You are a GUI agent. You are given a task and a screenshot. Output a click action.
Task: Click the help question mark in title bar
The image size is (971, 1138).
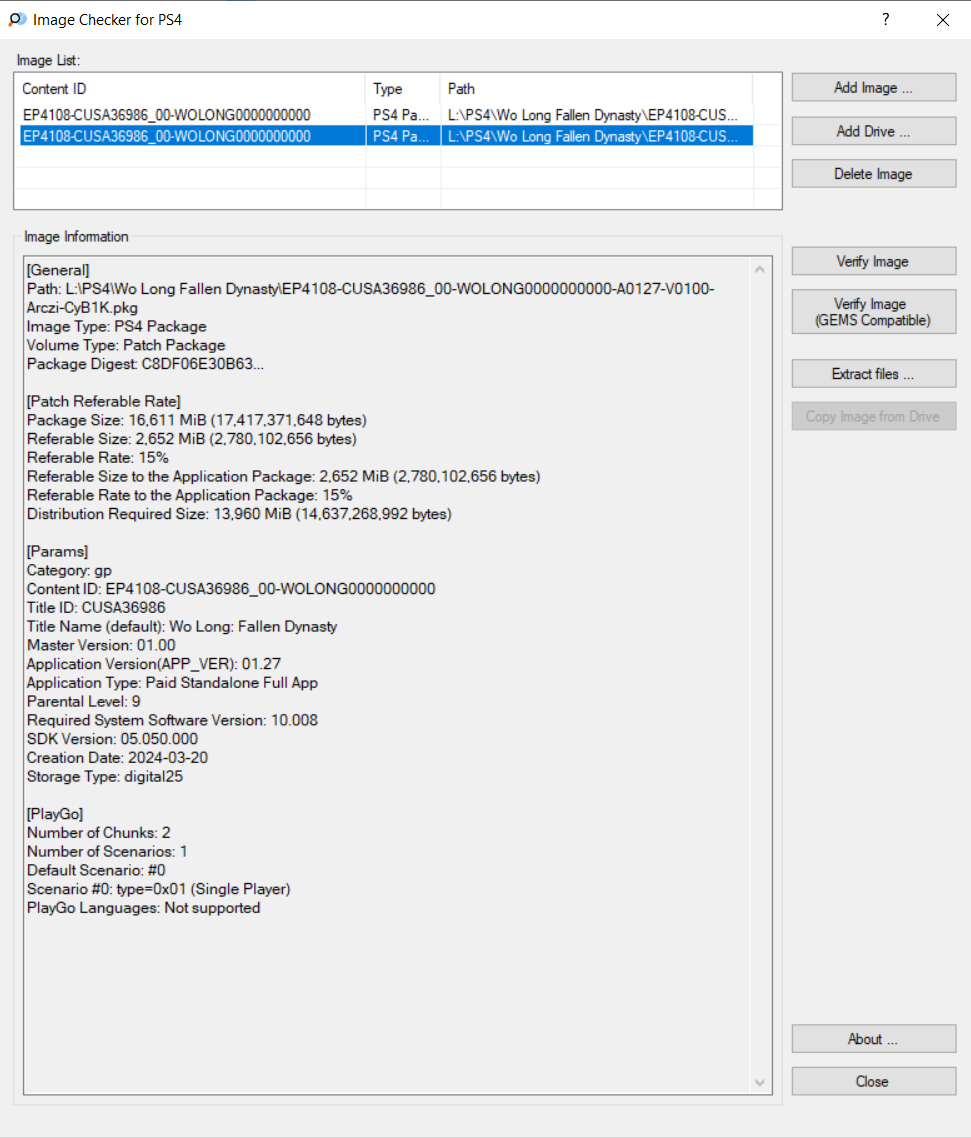pos(885,20)
